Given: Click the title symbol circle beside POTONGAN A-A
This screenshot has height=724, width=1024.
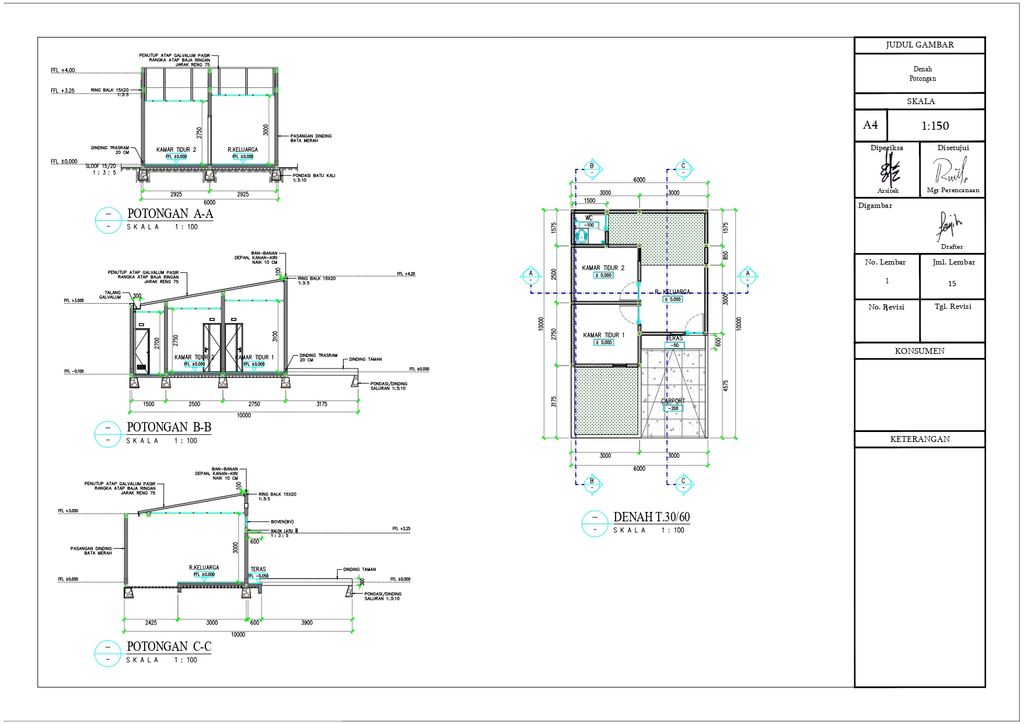Looking at the screenshot, I should point(108,220).
